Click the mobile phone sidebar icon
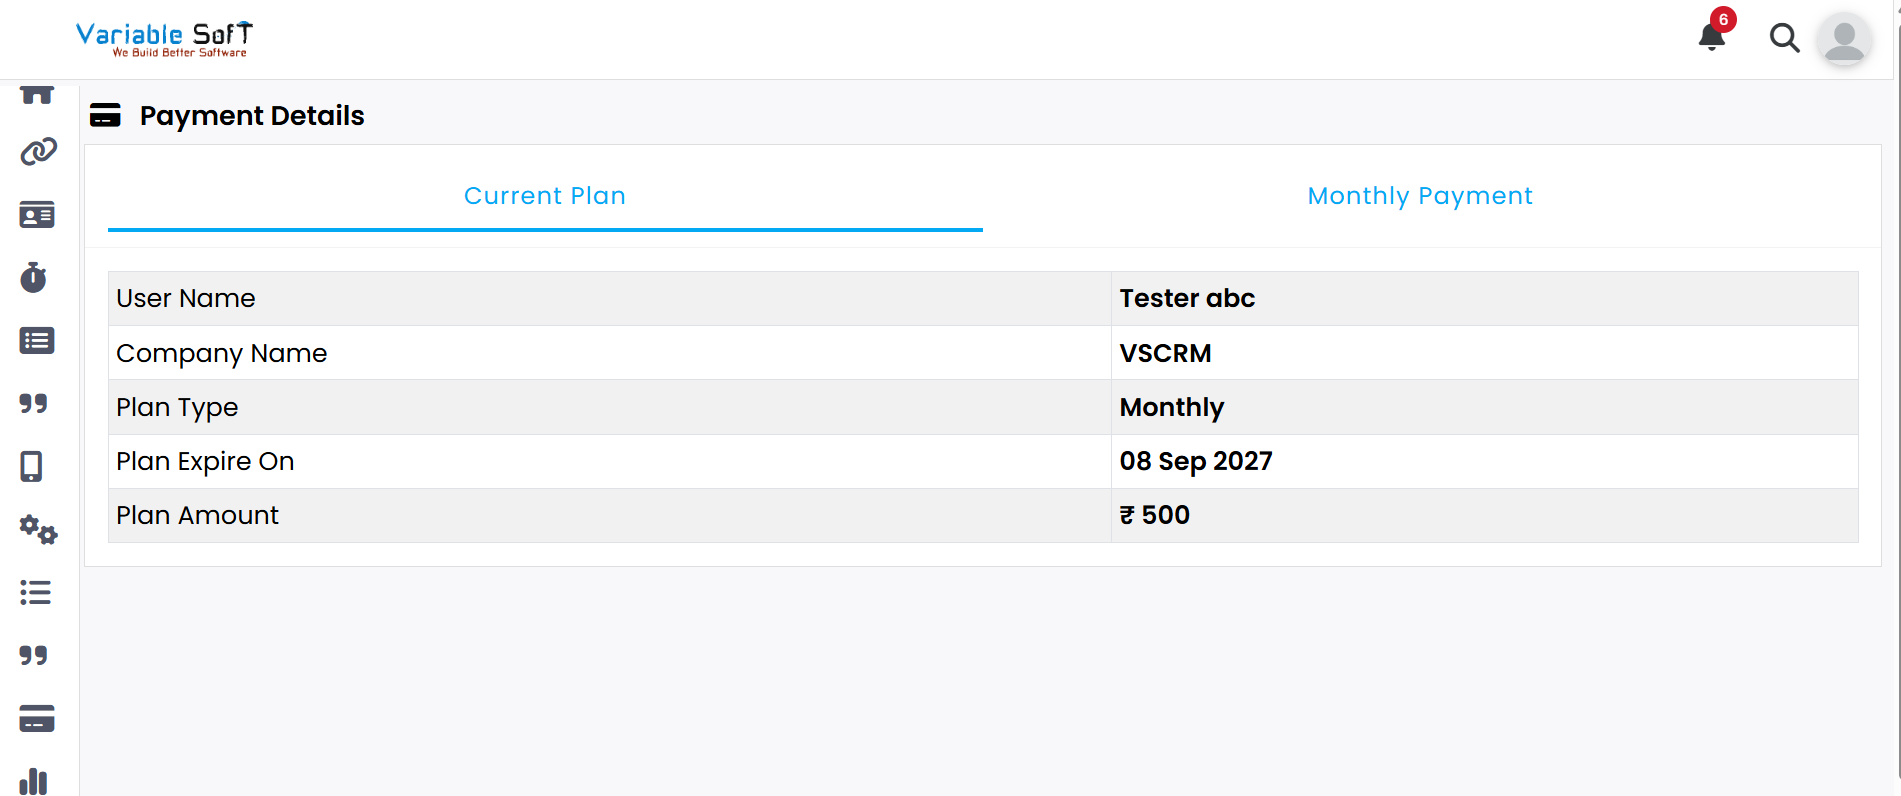 coord(32,466)
